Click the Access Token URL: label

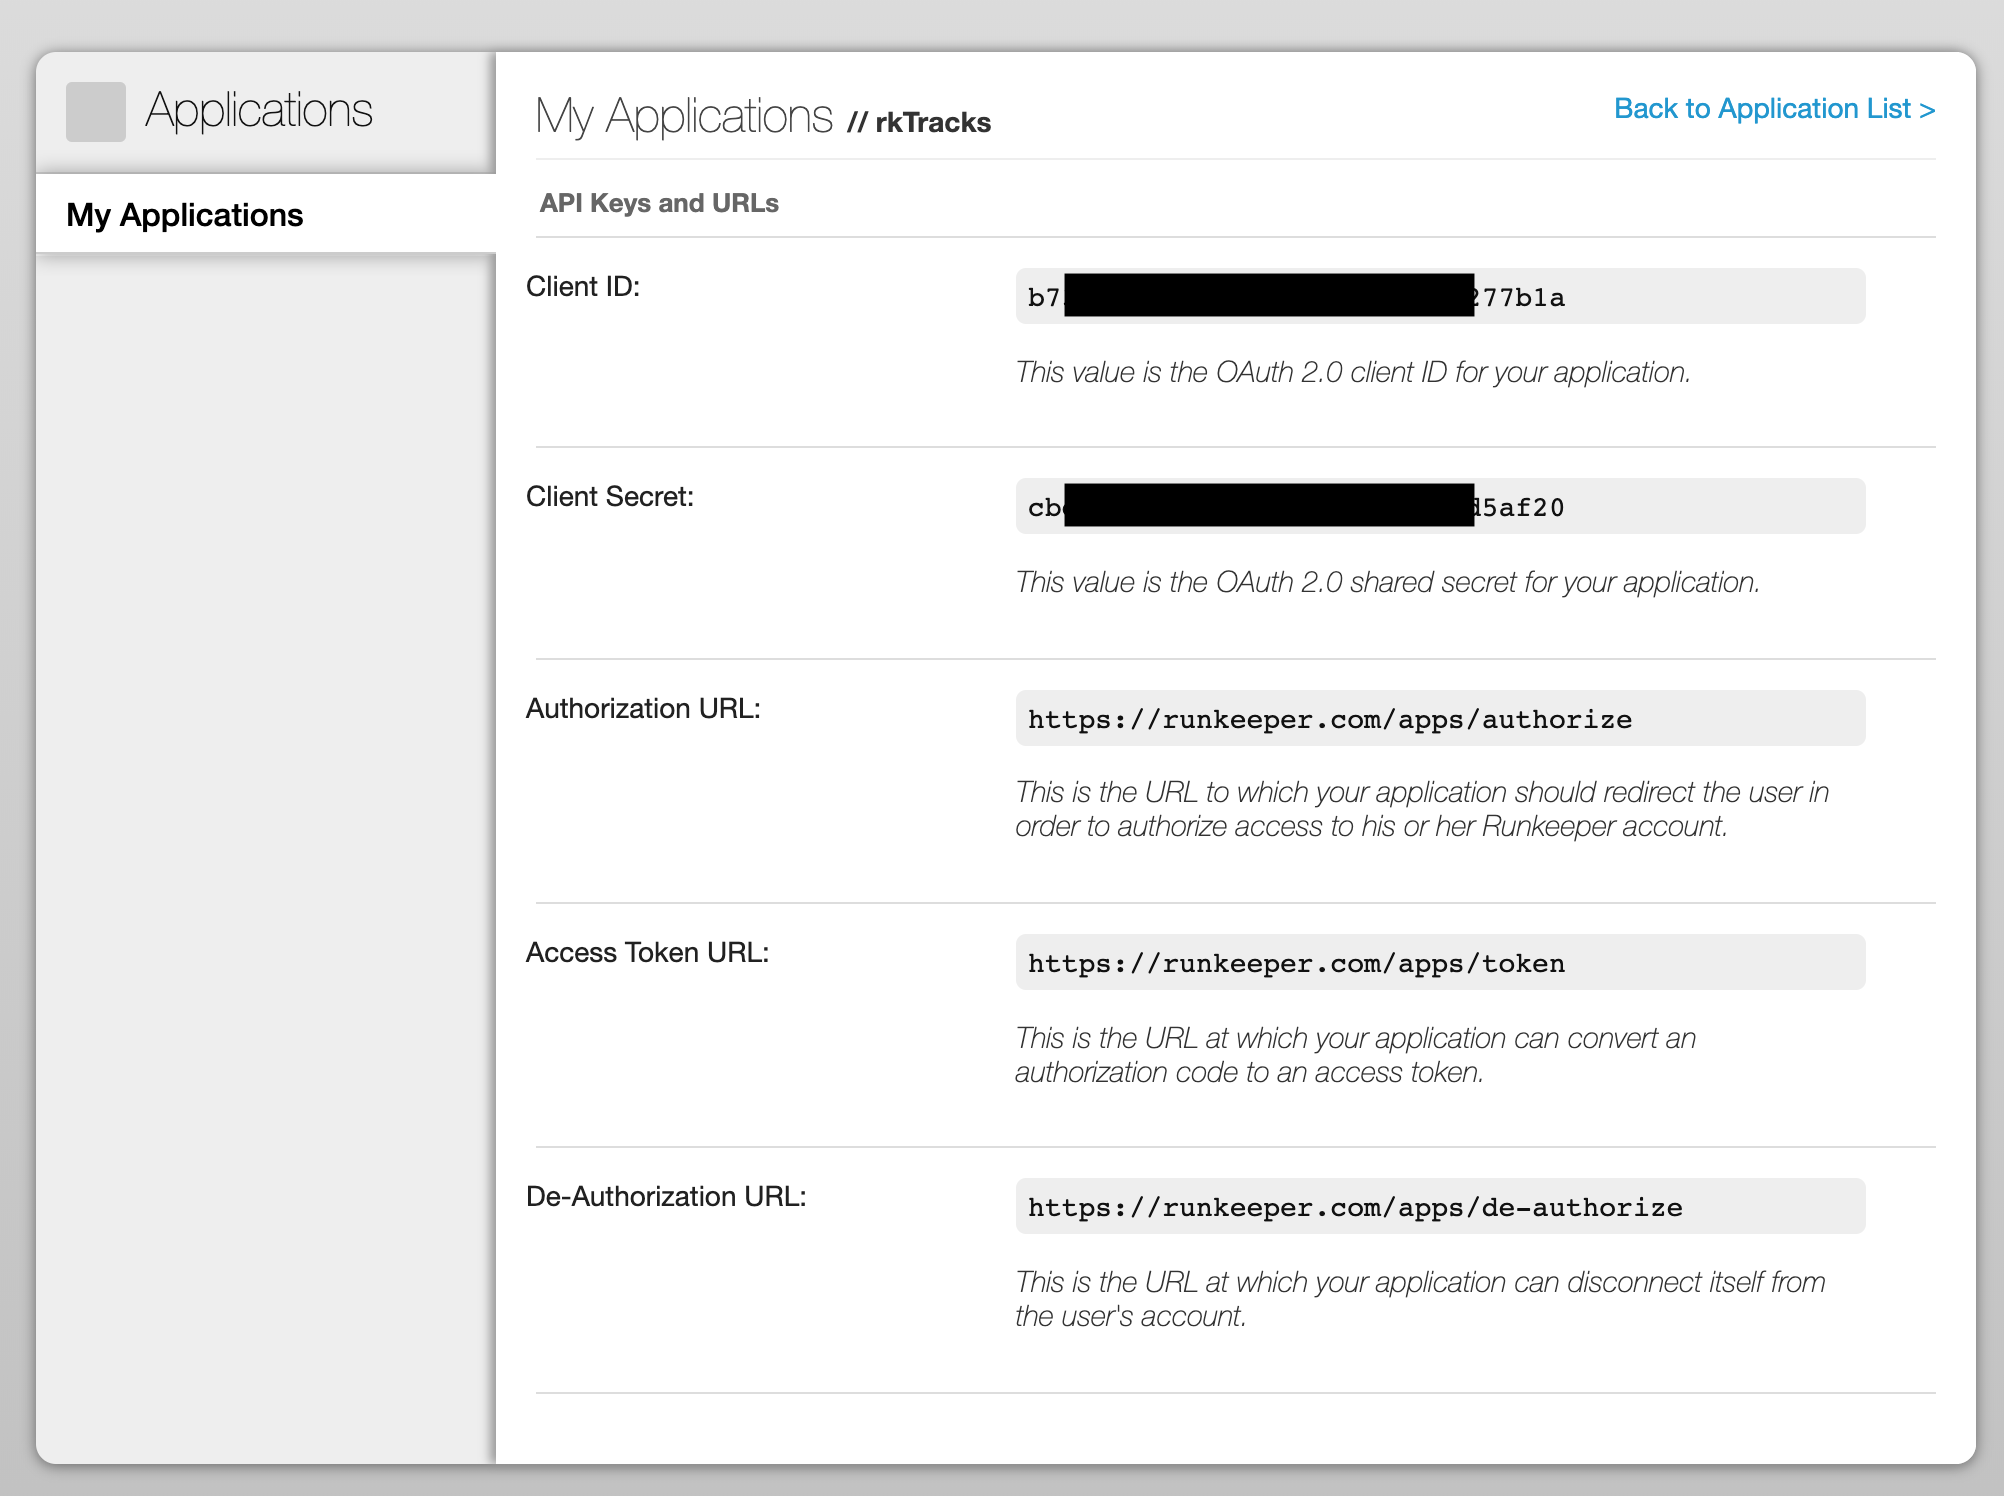647,953
